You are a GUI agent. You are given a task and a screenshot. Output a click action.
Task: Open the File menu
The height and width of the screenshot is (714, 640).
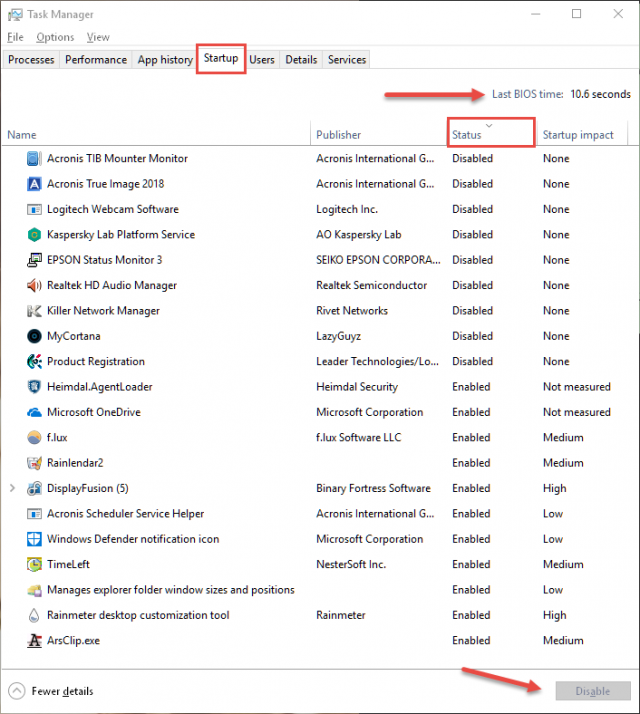pos(15,37)
